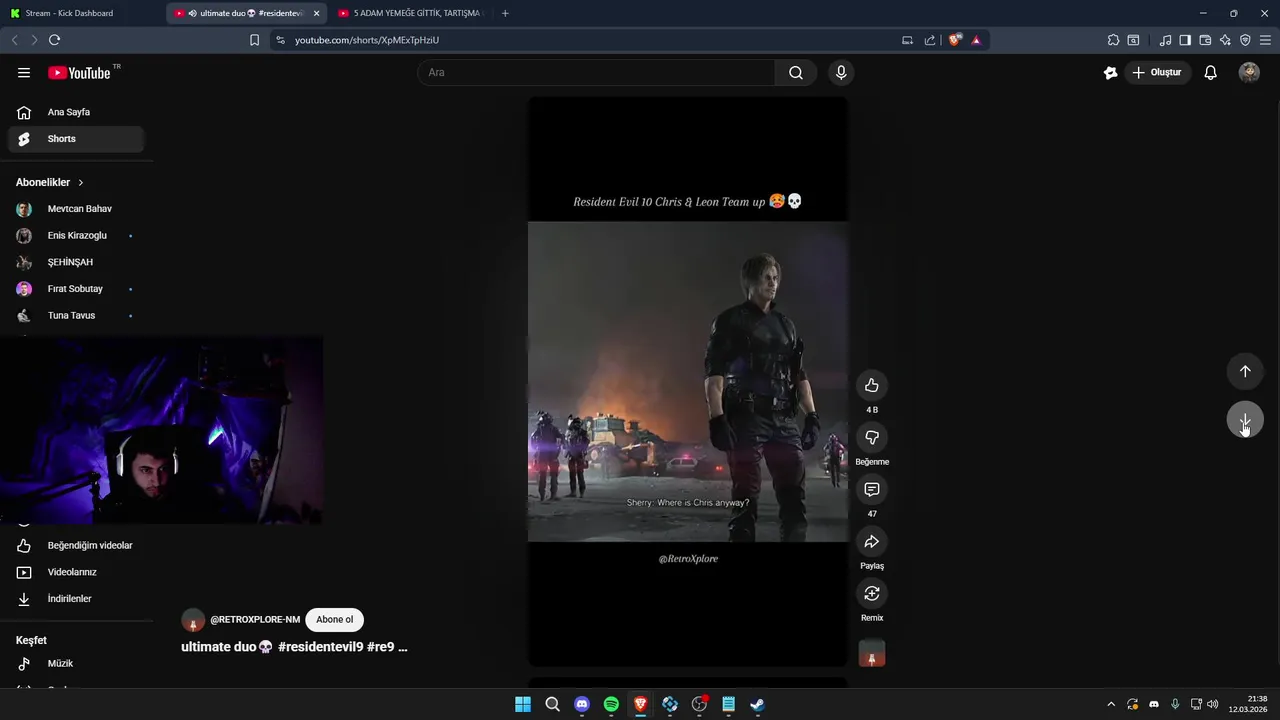This screenshot has height=720, width=1280.
Task: Open YouTube notifications bell
Action: pos(1210,73)
